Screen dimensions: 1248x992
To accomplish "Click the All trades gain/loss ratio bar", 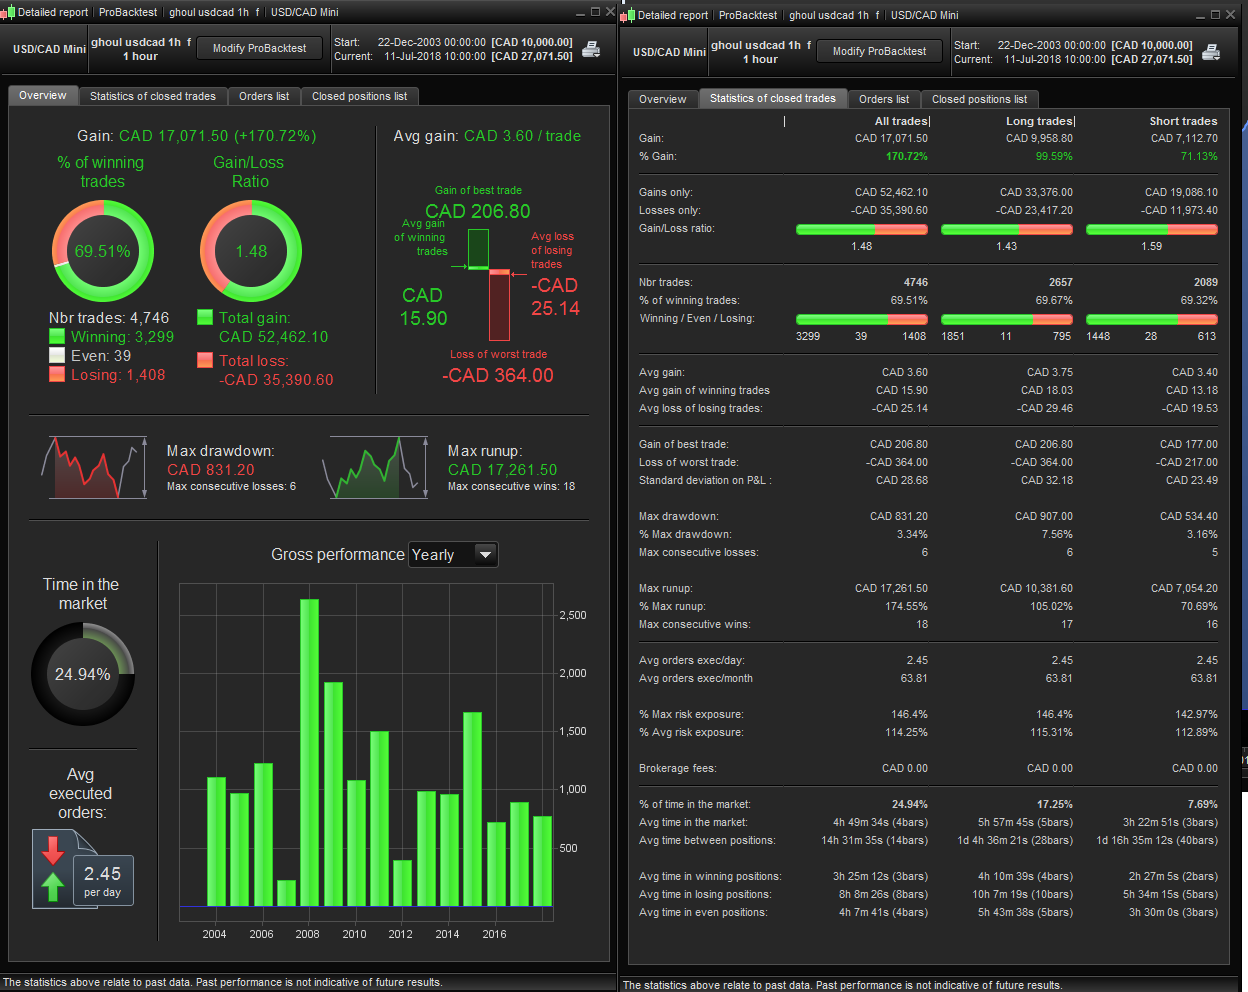I will [862, 229].
